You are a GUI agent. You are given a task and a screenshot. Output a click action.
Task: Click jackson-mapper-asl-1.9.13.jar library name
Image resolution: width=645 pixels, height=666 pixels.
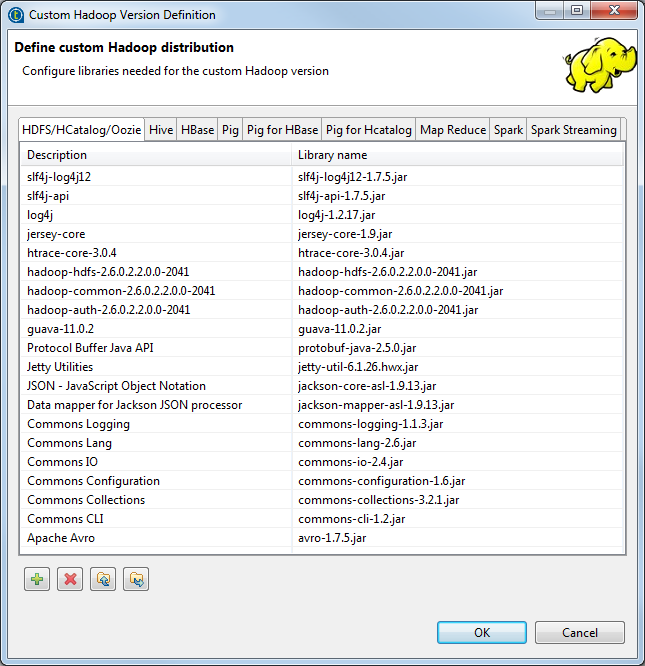376,405
